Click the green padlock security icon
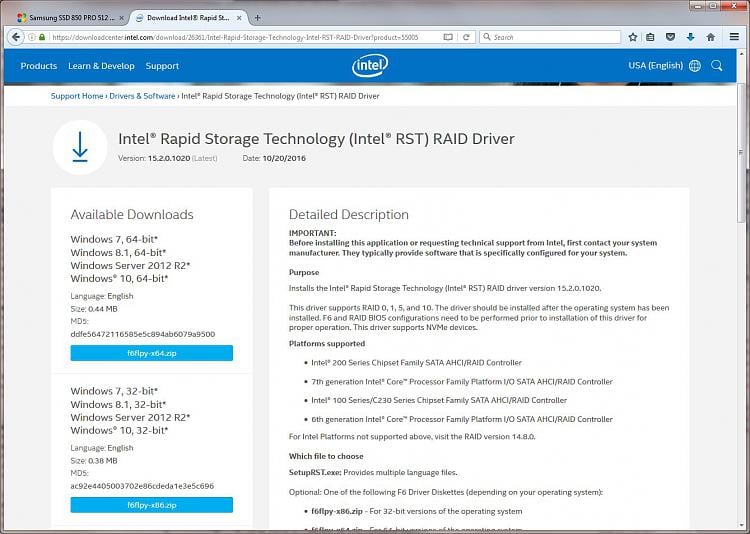Screen dimensions: 750x534 coord(42,37)
